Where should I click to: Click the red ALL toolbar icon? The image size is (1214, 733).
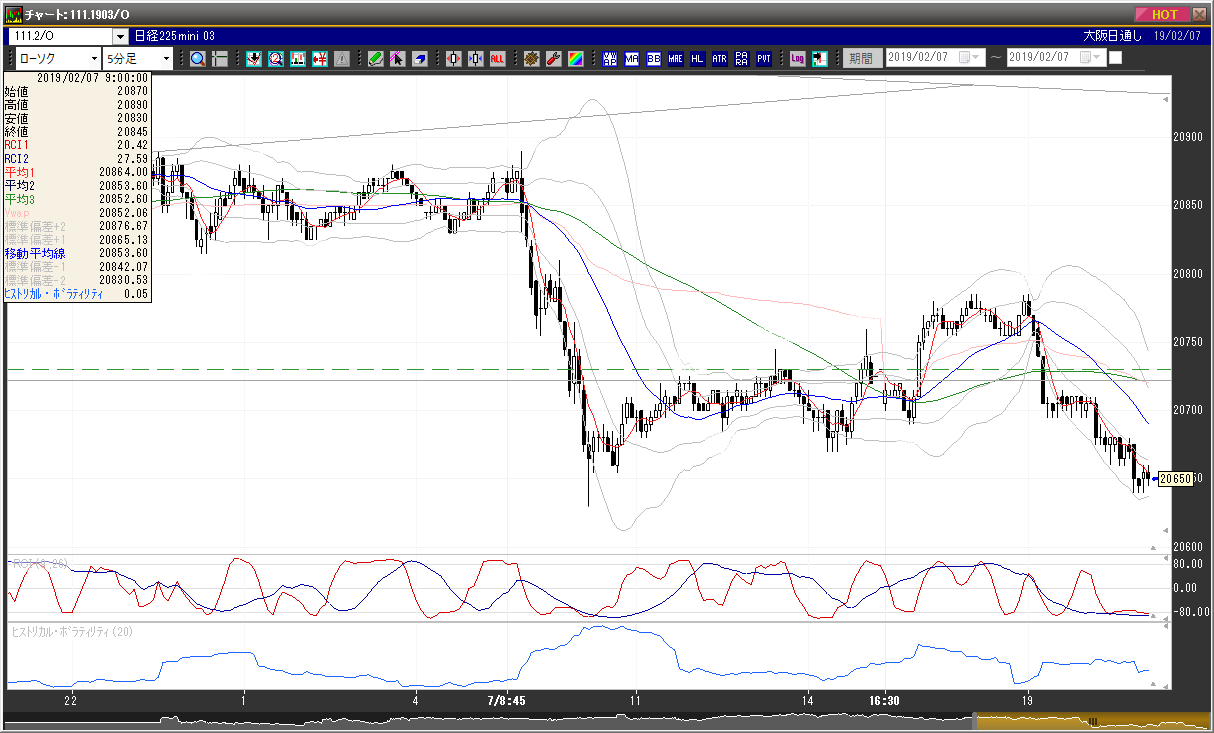coord(497,58)
